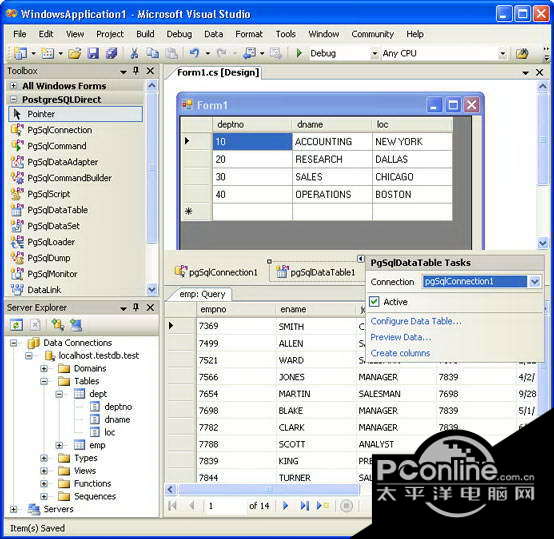Select PgSqlCommand toolbox component
554x539 pixels.
57,146
